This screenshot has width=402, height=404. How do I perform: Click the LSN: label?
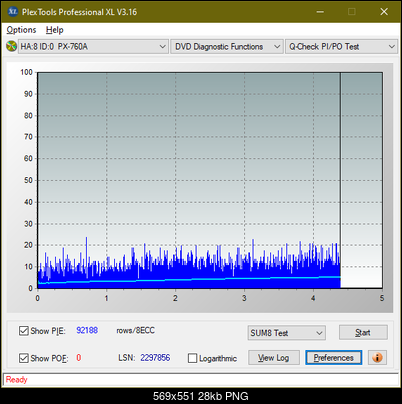pos(127,358)
